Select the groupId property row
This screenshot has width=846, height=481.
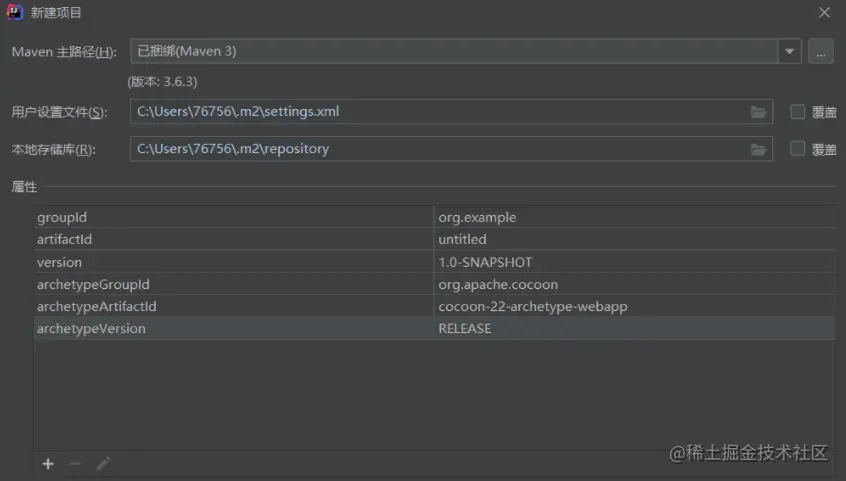[x=235, y=217]
